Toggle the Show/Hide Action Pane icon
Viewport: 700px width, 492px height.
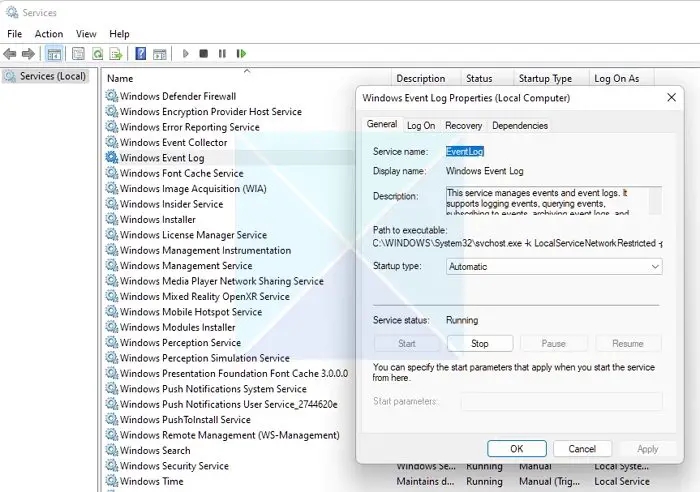[x=159, y=54]
